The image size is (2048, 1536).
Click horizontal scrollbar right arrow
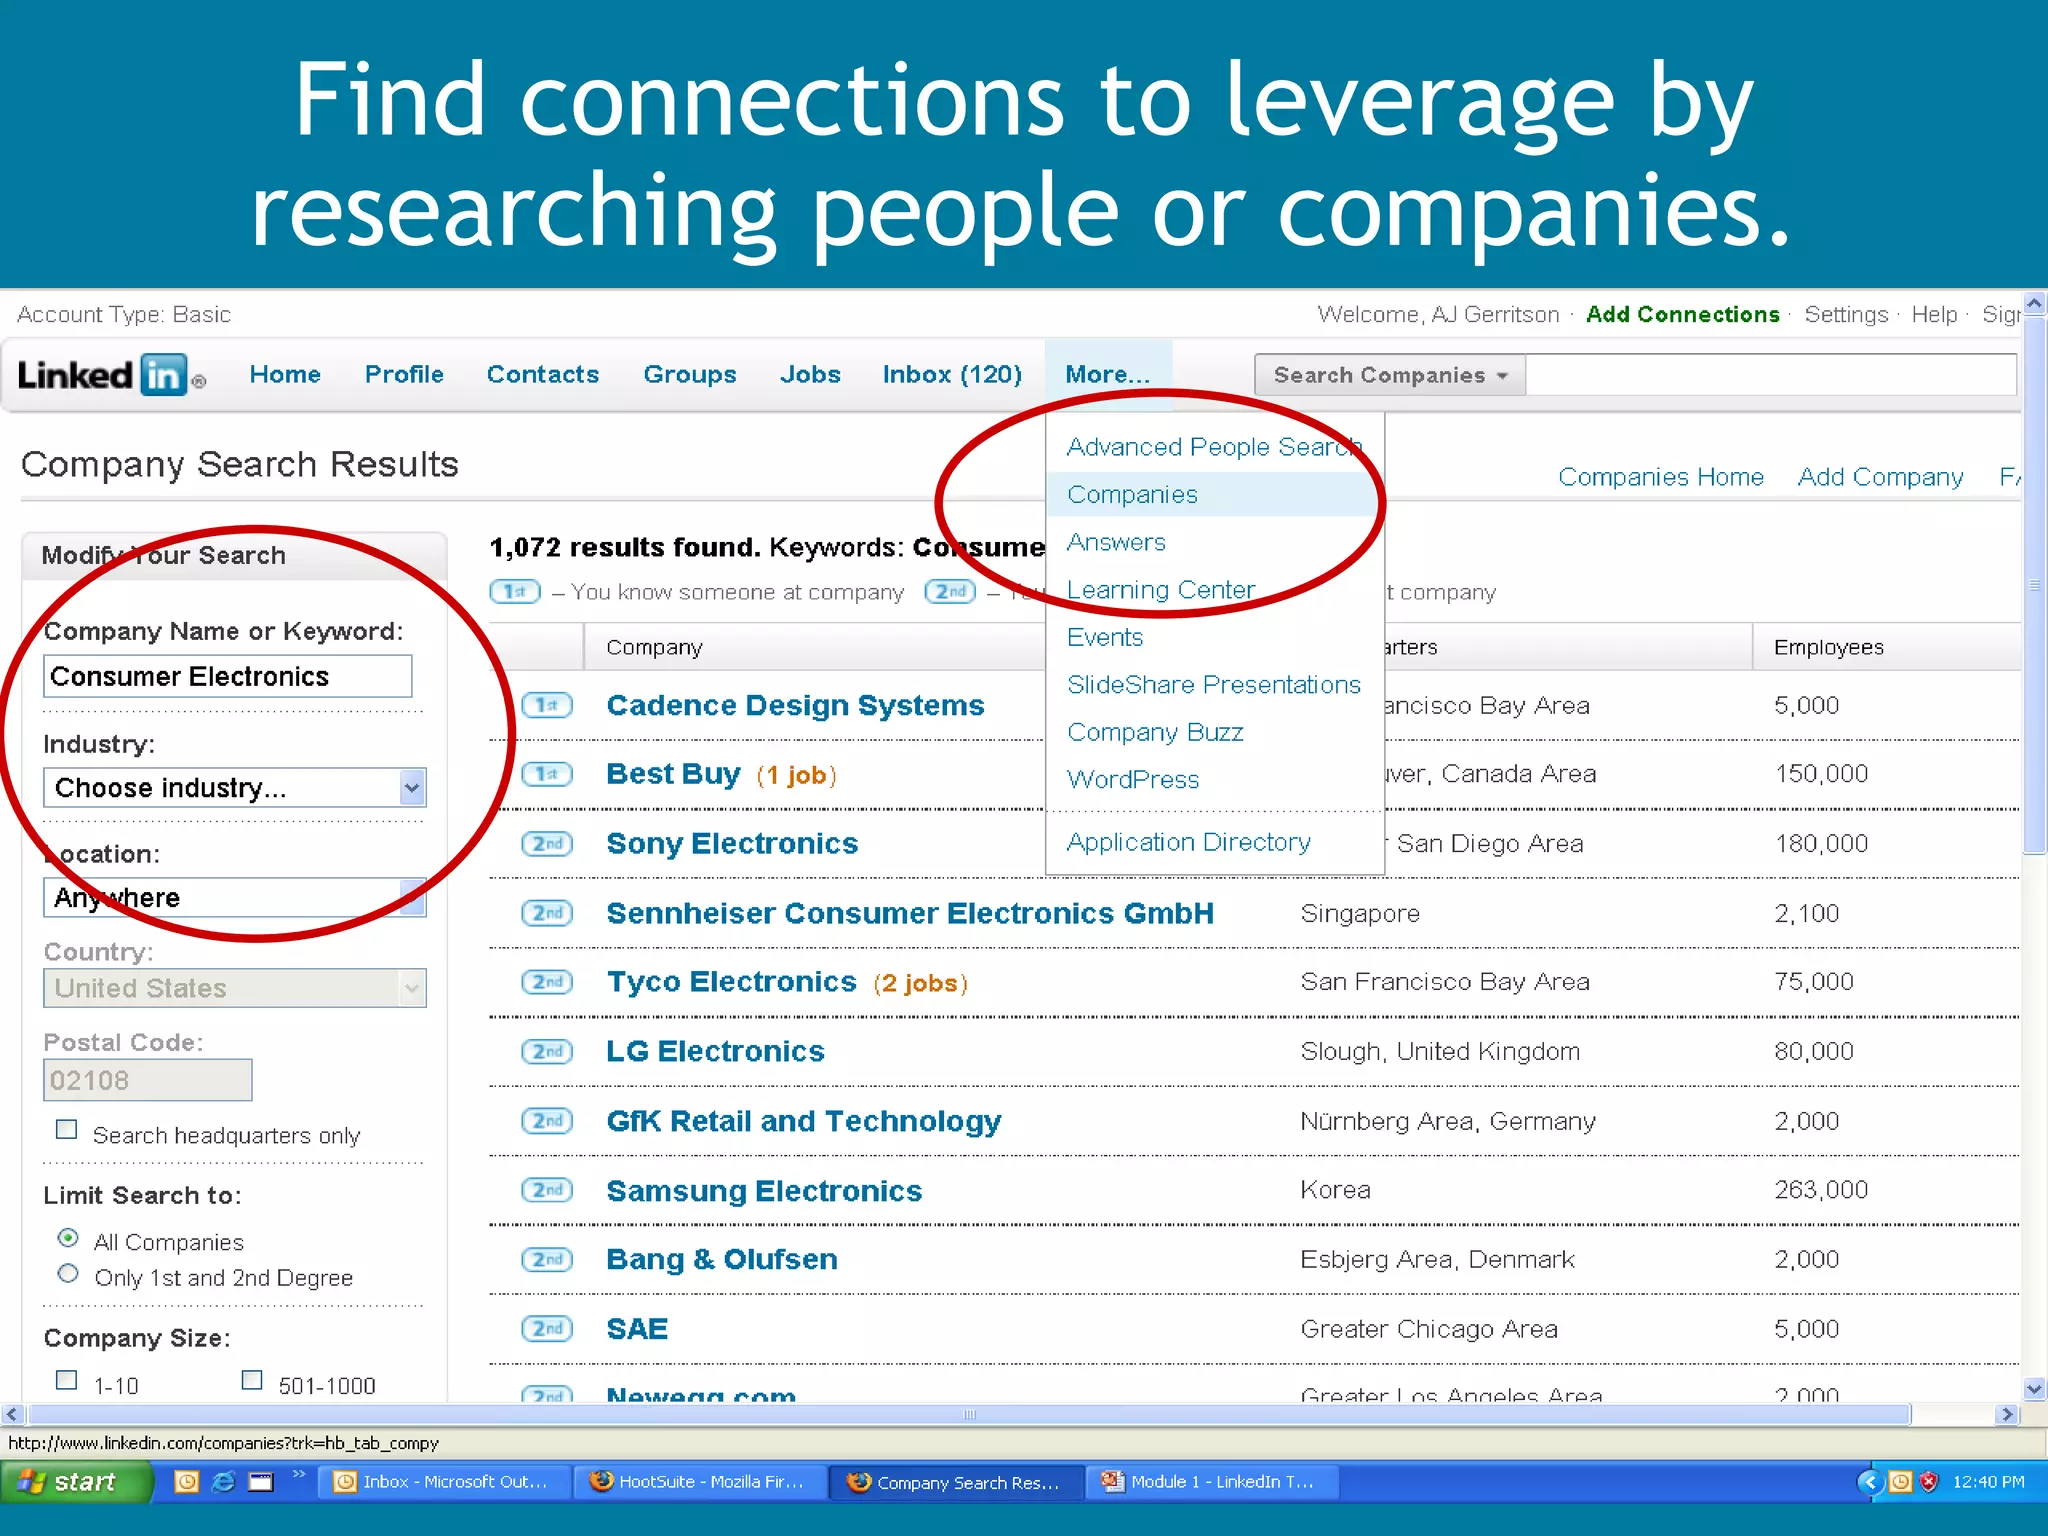pos(2005,1414)
